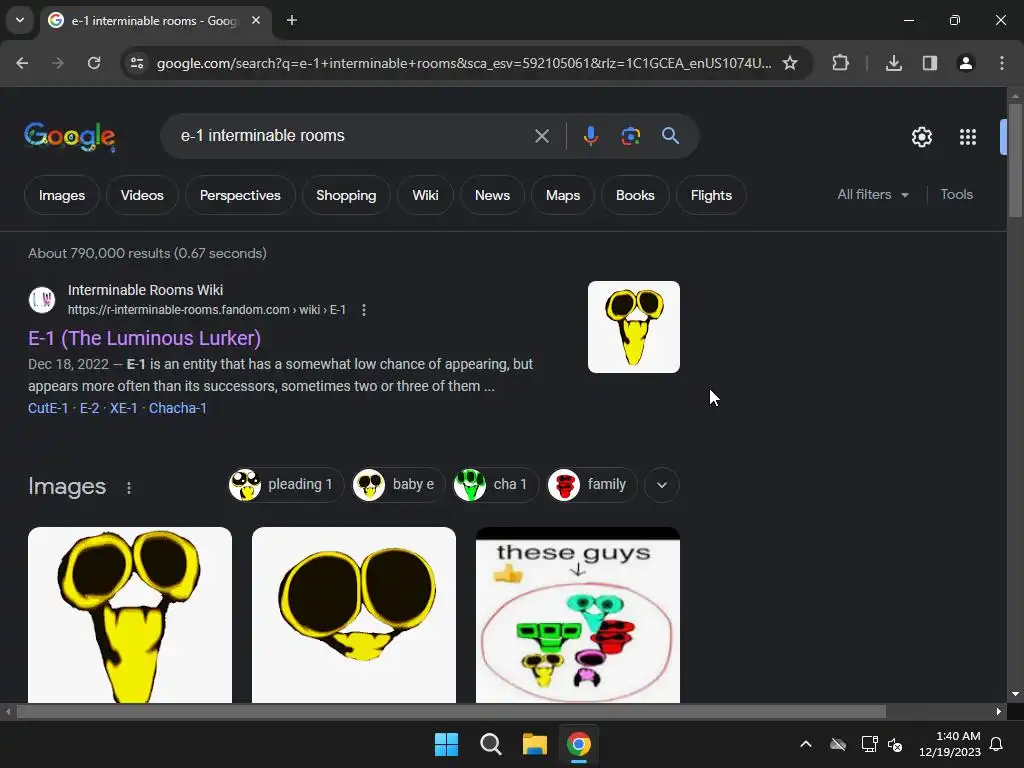This screenshot has height=768, width=1024.
Task: Select the Wiki filter chip
Action: (x=425, y=195)
